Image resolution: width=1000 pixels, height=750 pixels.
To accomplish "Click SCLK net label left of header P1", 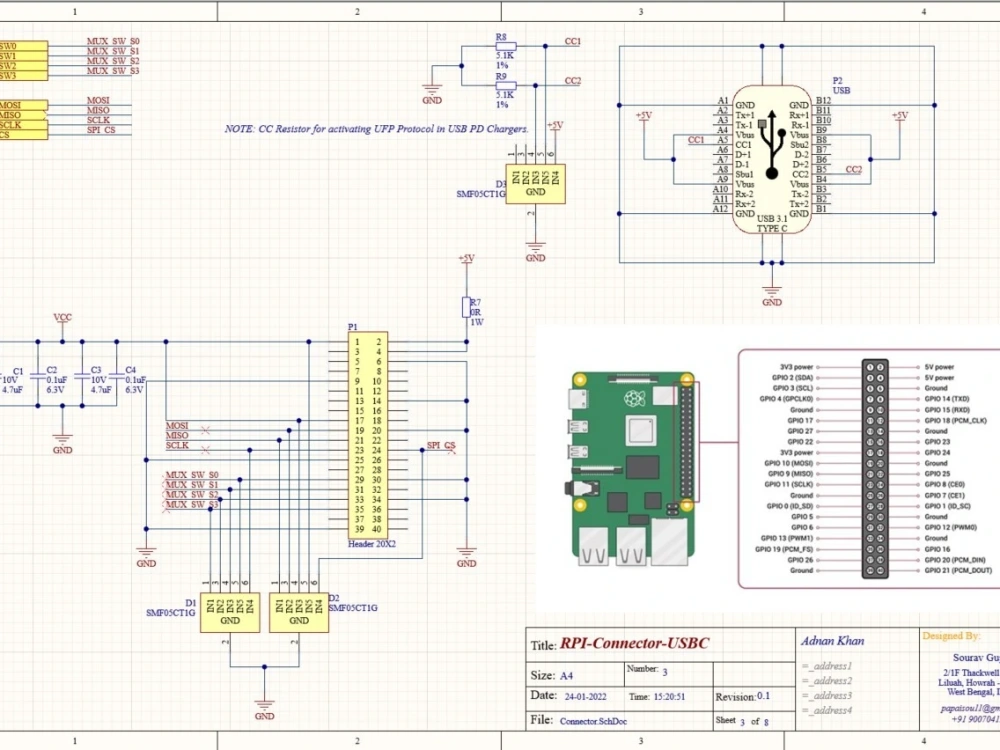I will pos(177,445).
